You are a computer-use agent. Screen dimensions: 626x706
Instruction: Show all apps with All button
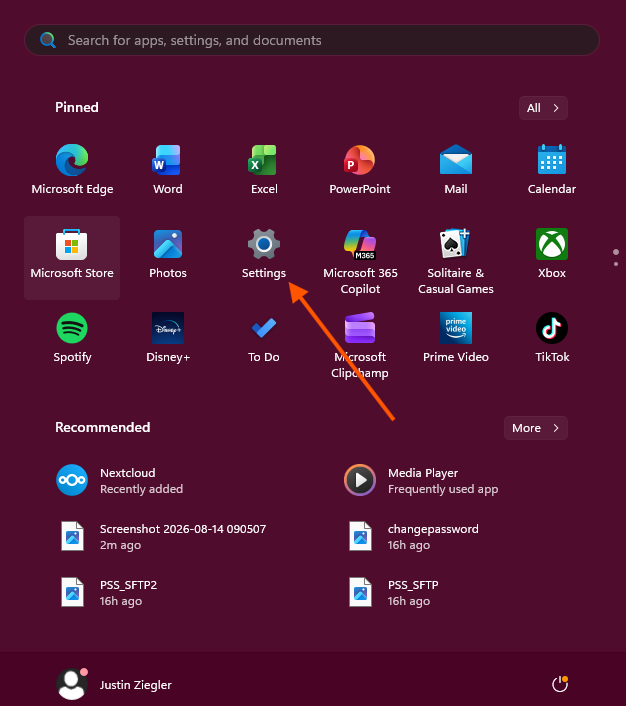(x=543, y=108)
